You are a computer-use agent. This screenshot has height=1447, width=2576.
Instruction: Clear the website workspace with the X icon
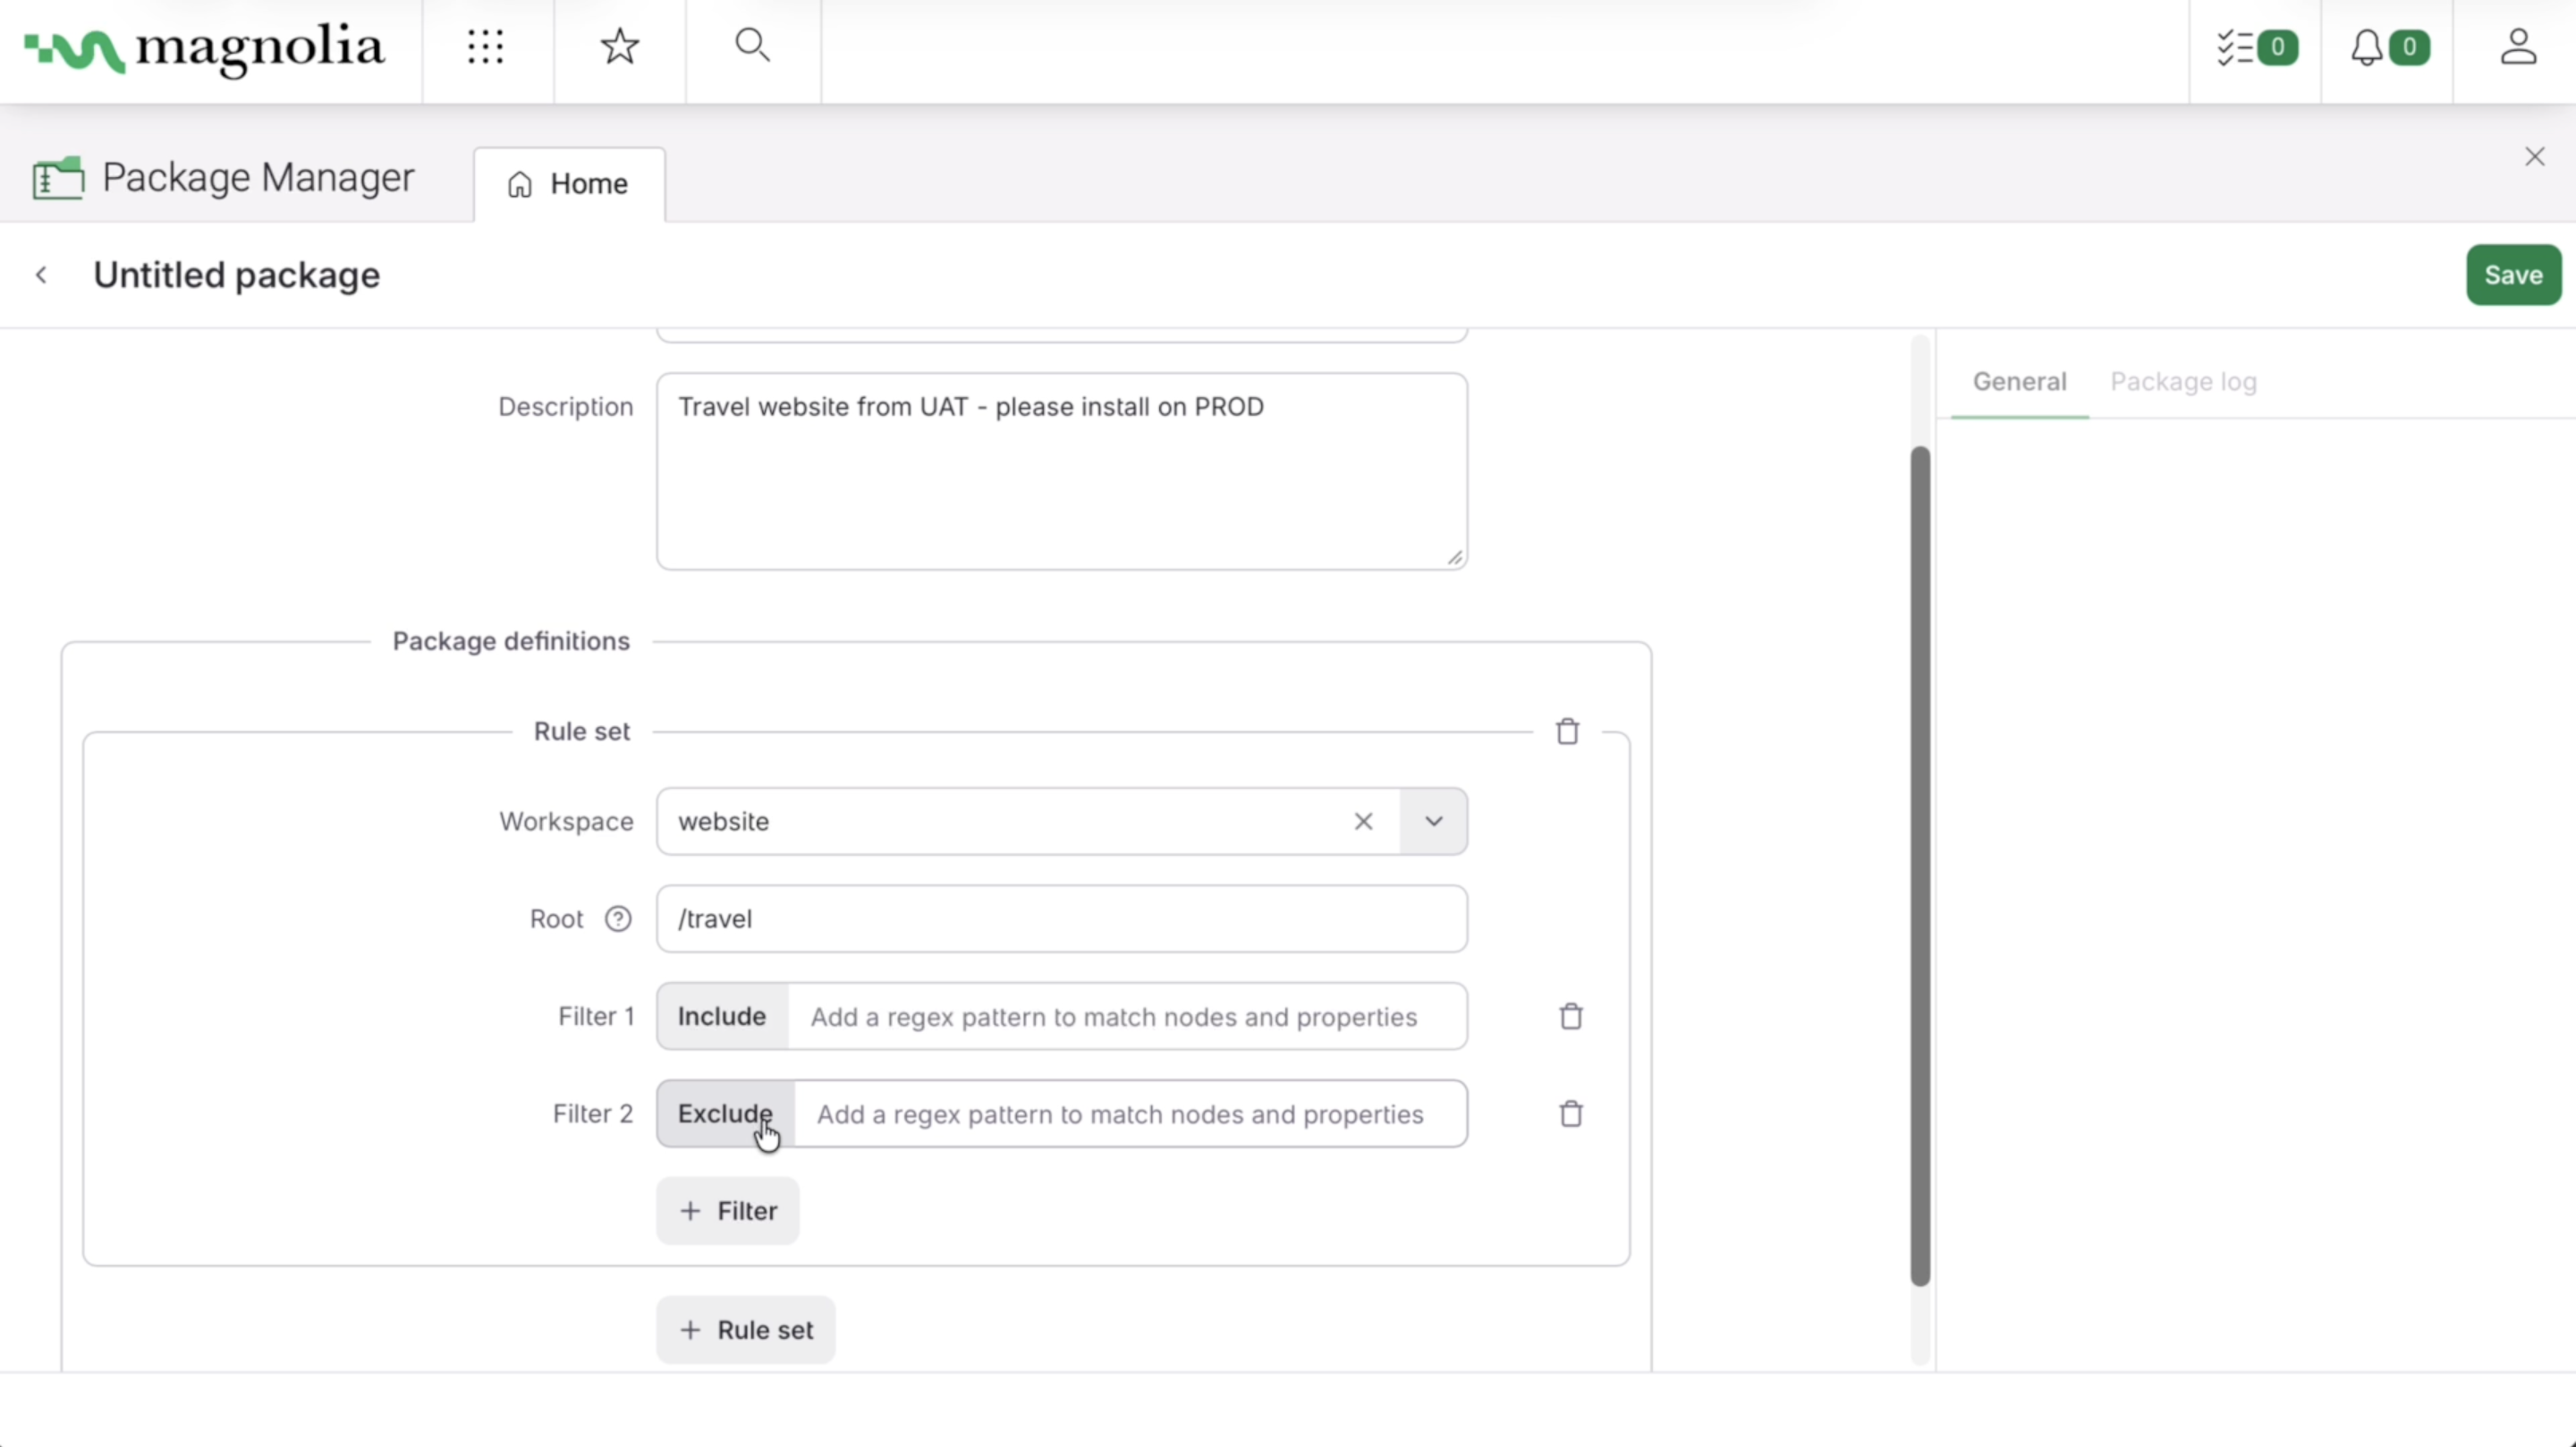1363,821
